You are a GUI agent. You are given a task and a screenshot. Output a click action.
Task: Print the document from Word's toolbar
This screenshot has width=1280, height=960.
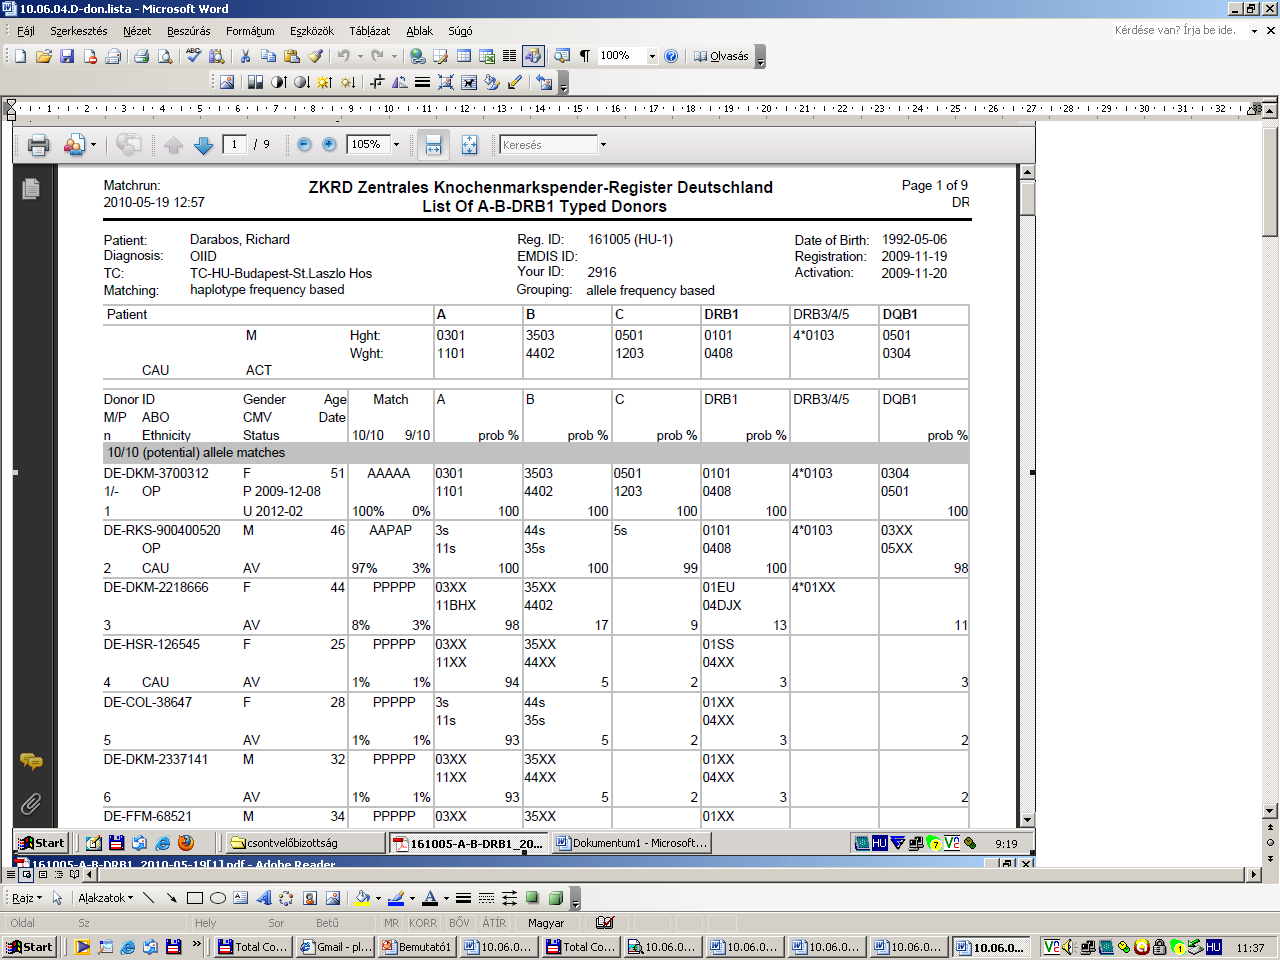point(141,56)
